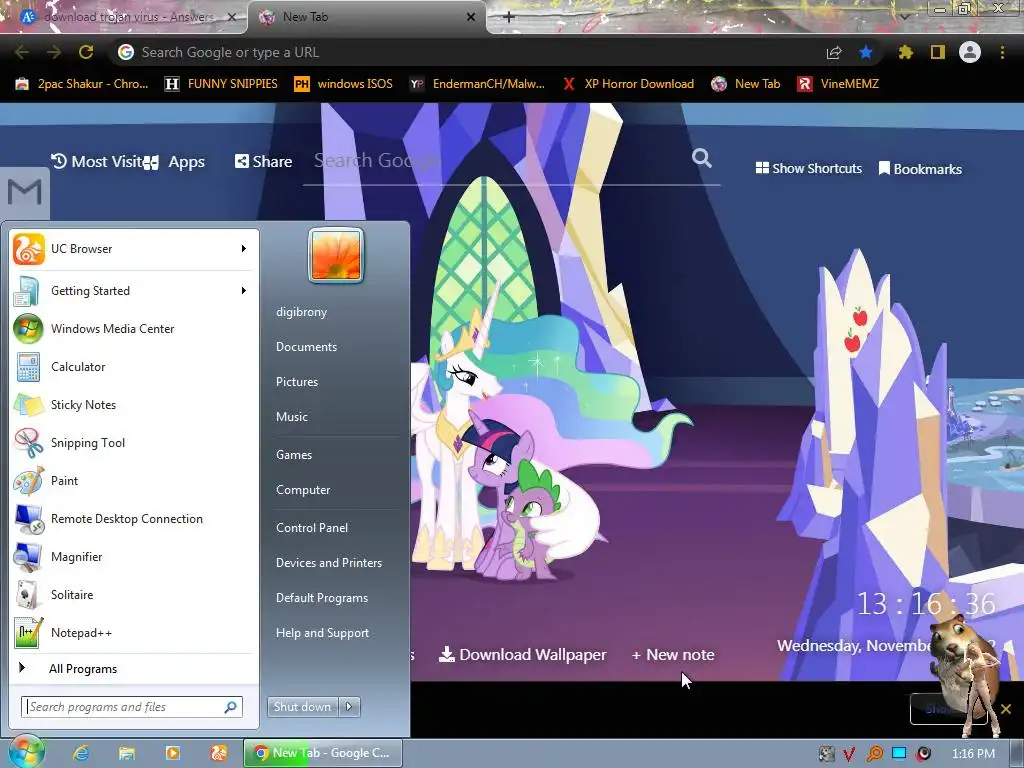Screen dimensions: 1024x768
Task: Add a note with + New note
Action: coord(673,654)
